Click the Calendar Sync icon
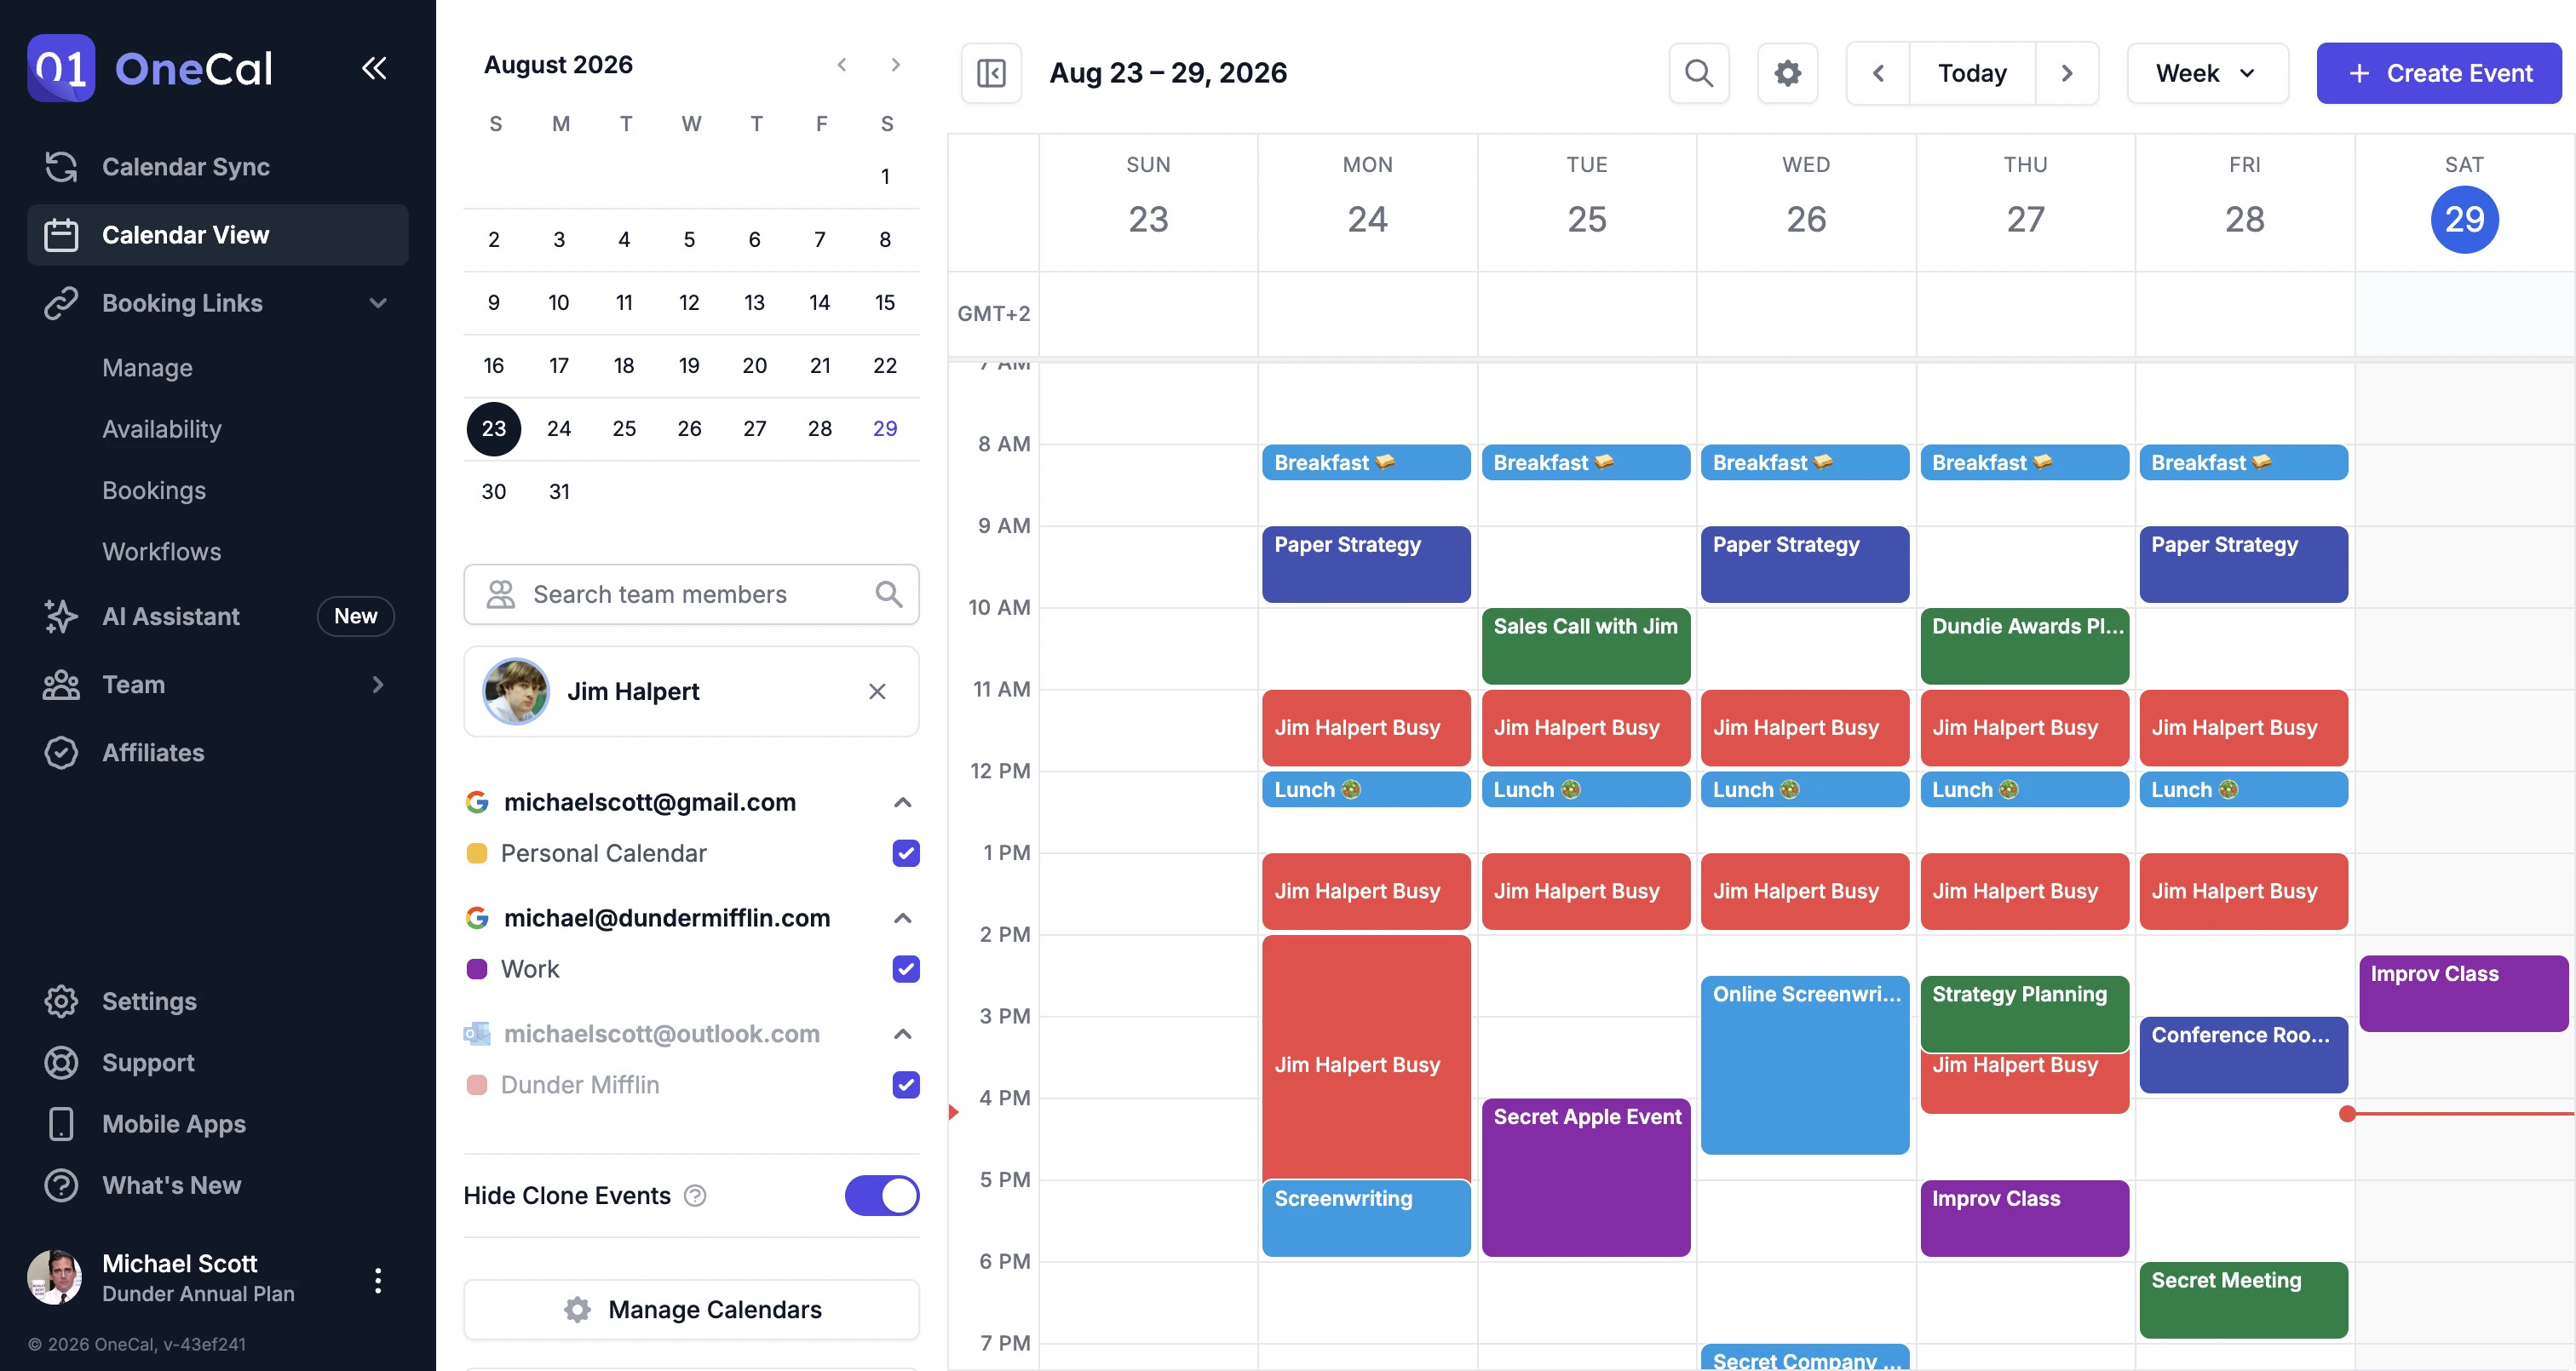 click(x=61, y=166)
